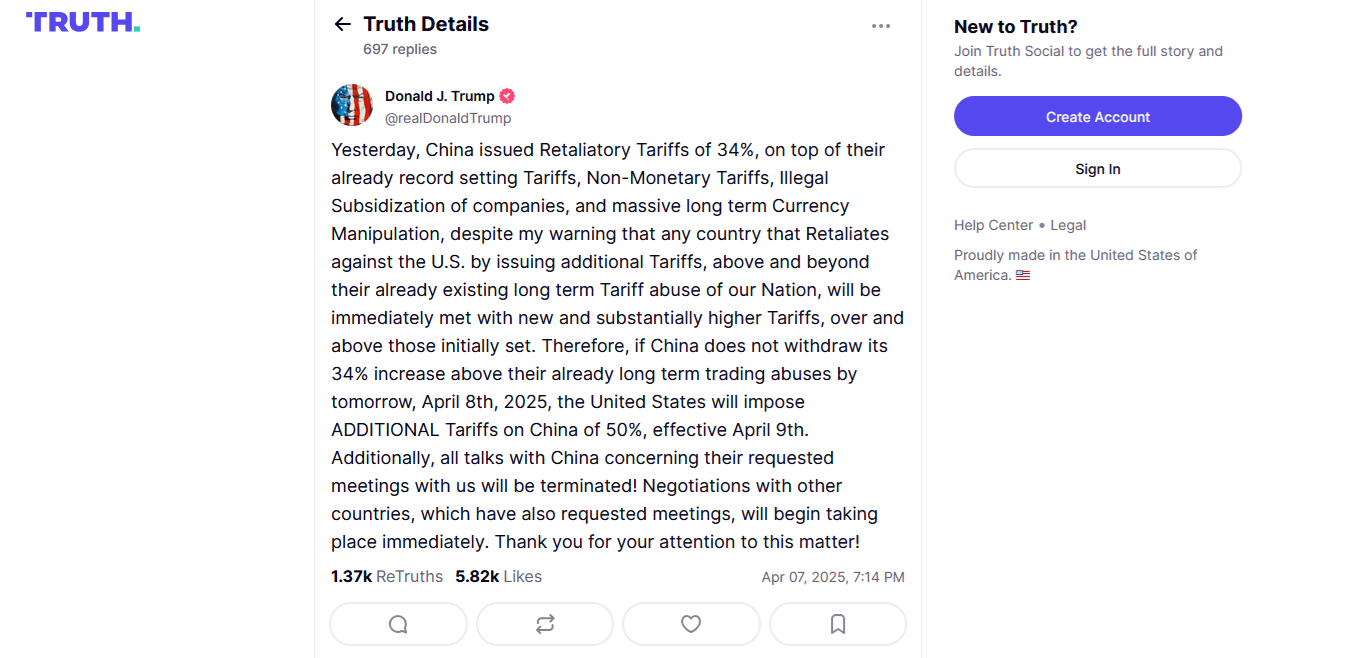Click the red verified badge icon
The image size is (1355, 658).
[x=507, y=96]
